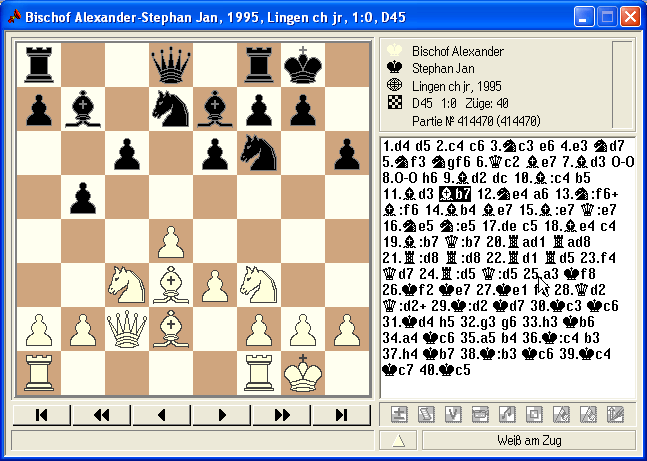
Task: Click the tournament globe icon beside Lingen
Action: click(x=395, y=85)
